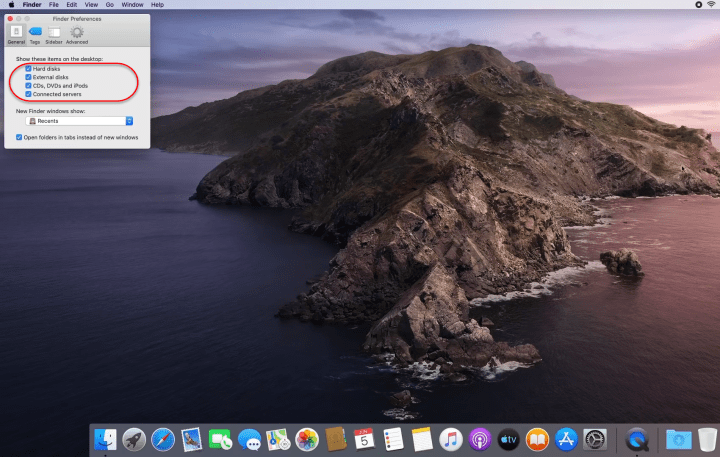Toggle the Connected servers checkbox
The height and width of the screenshot is (457, 720).
(x=28, y=94)
